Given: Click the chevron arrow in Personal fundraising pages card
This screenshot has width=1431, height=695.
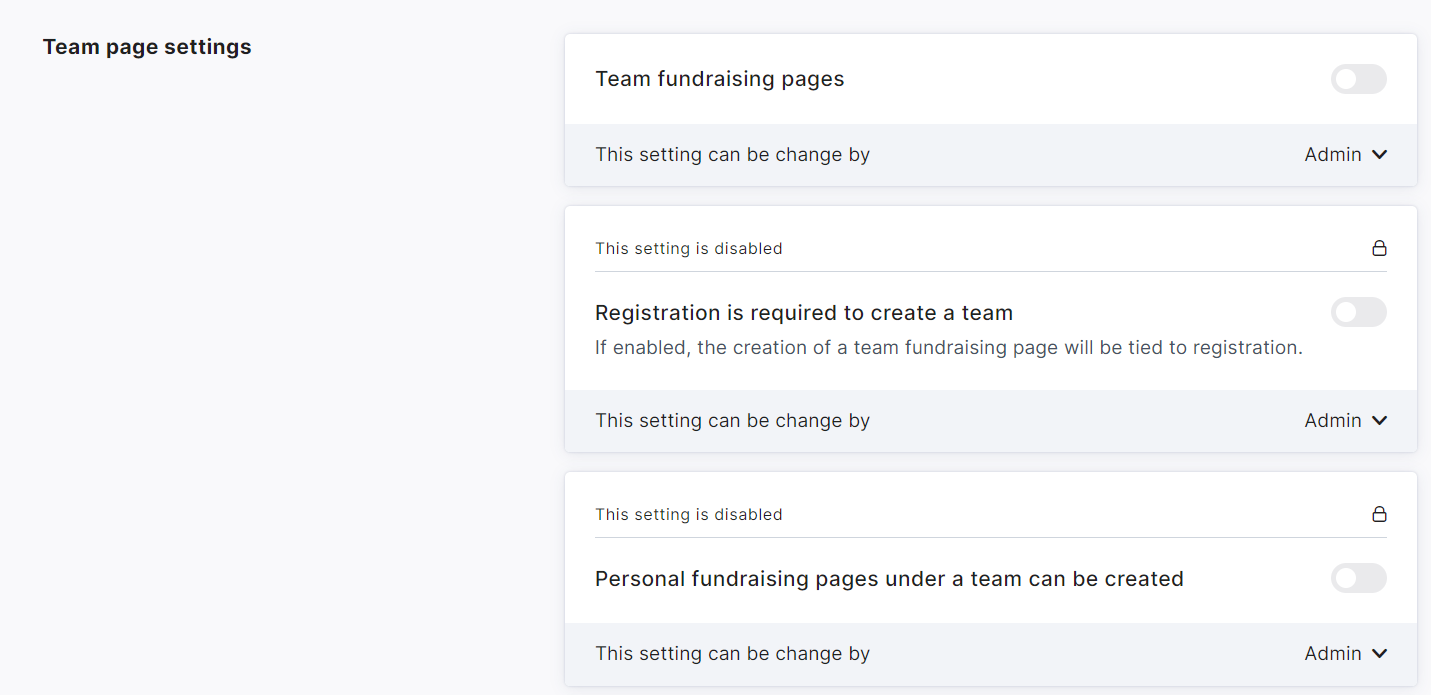Looking at the screenshot, I should tap(1380, 654).
